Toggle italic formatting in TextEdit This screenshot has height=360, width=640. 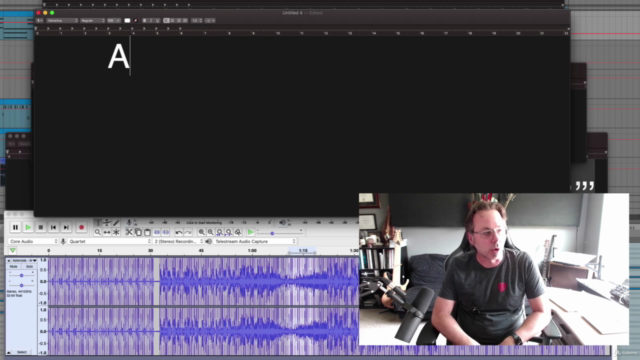coord(151,20)
